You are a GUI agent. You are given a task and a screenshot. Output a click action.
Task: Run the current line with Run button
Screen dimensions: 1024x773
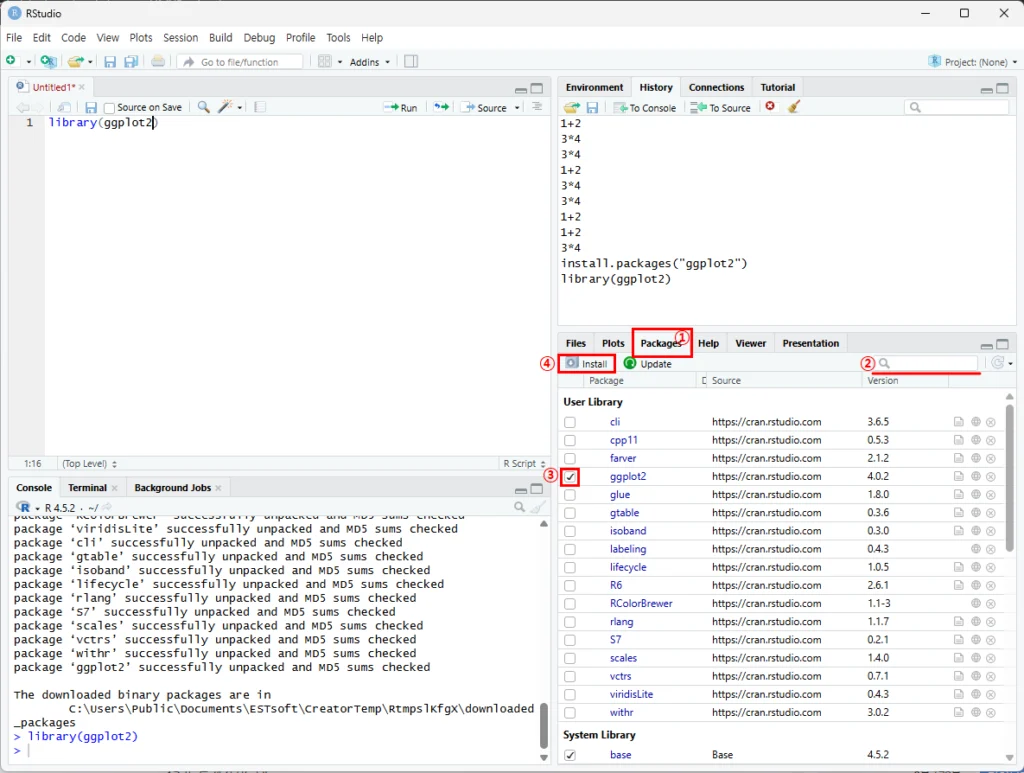click(x=401, y=108)
